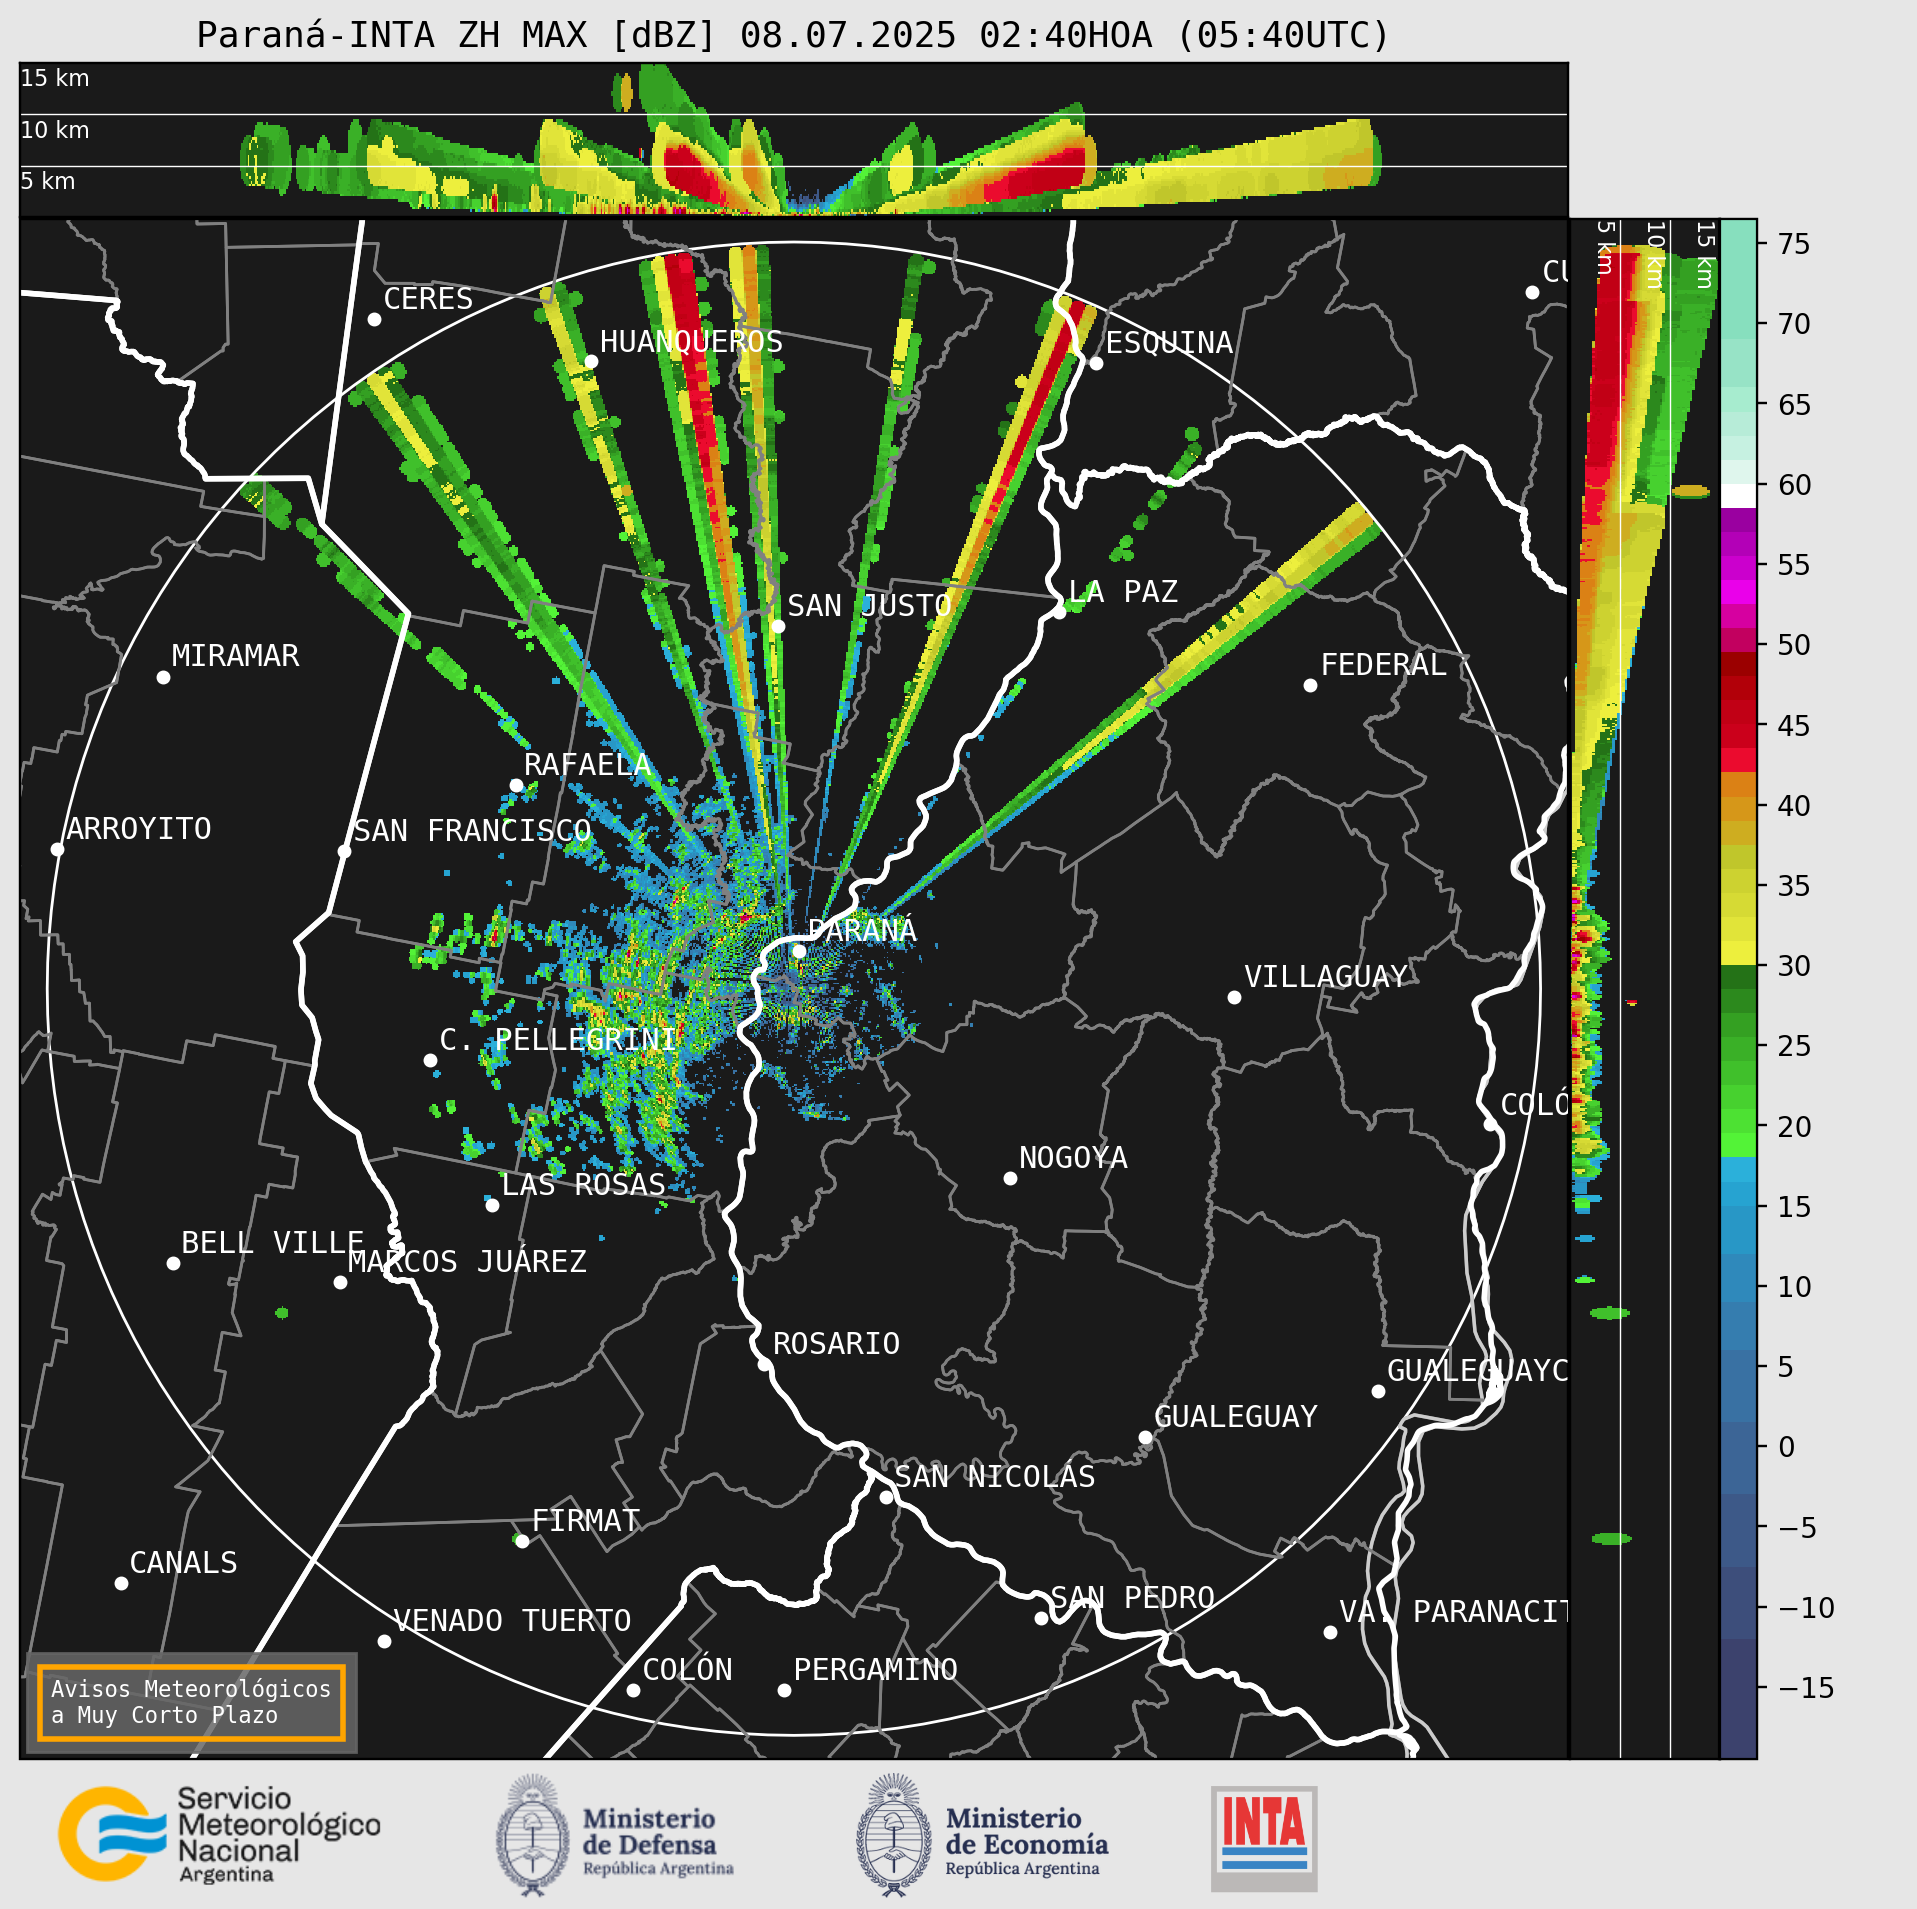
Task: Click the red INTA logo
Action: (1264, 1839)
